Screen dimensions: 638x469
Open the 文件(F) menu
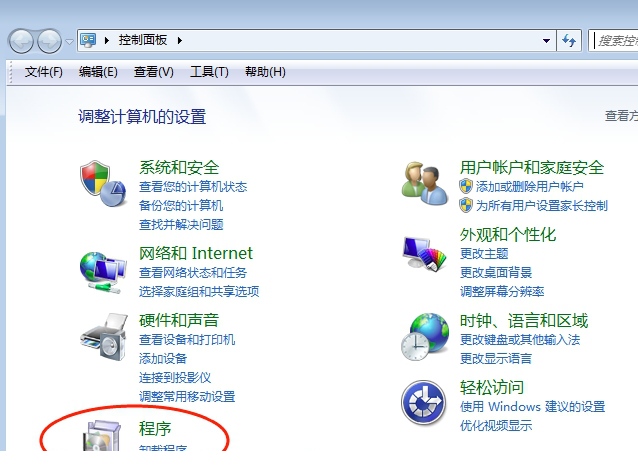click(x=44, y=72)
